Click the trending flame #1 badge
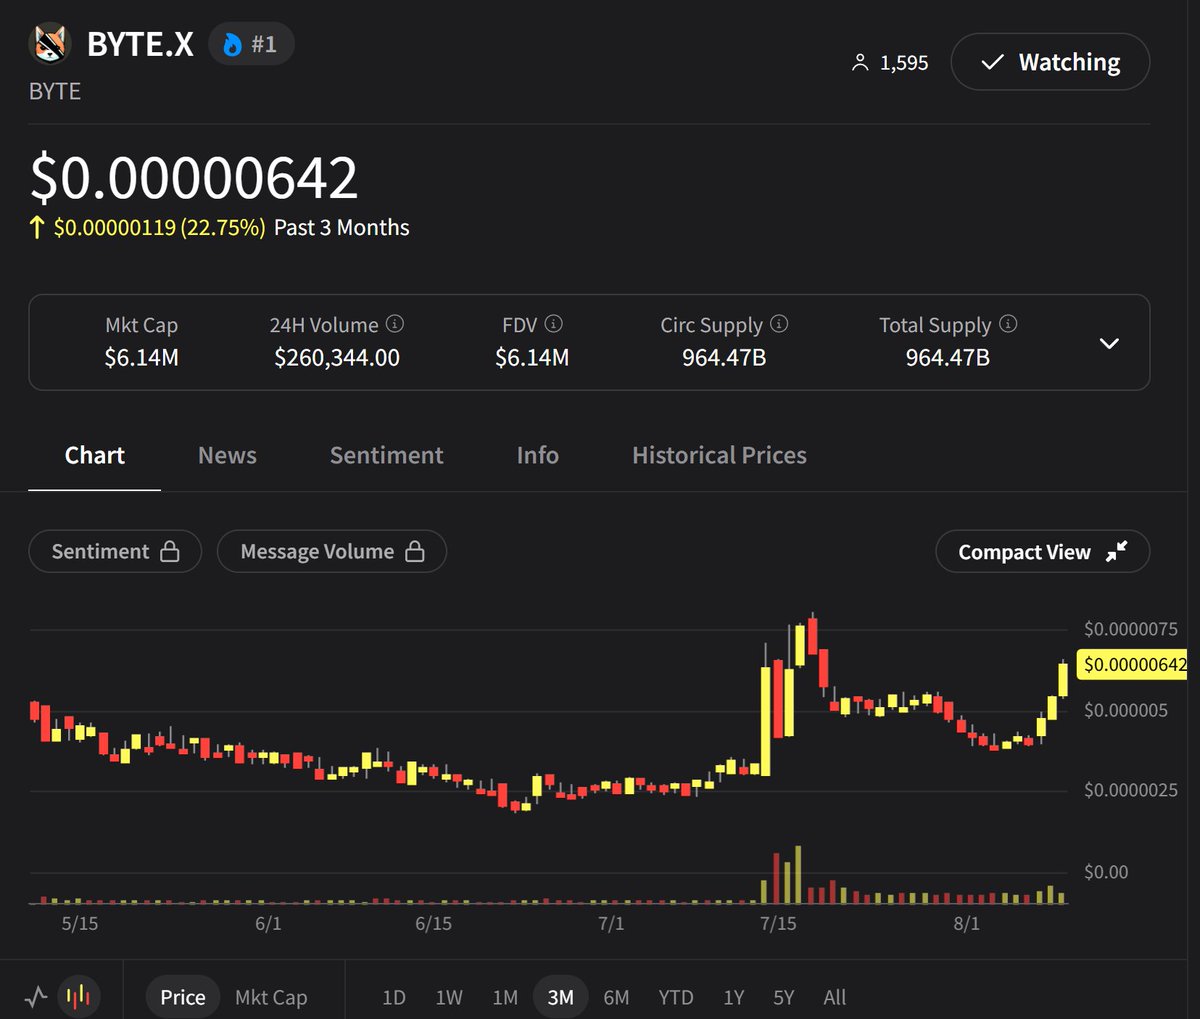The height and width of the screenshot is (1019, 1200). coord(251,45)
